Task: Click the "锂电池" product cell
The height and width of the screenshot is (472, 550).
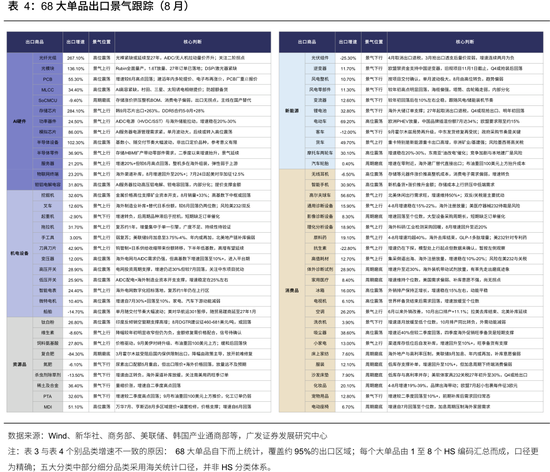Action: pos(320,111)
